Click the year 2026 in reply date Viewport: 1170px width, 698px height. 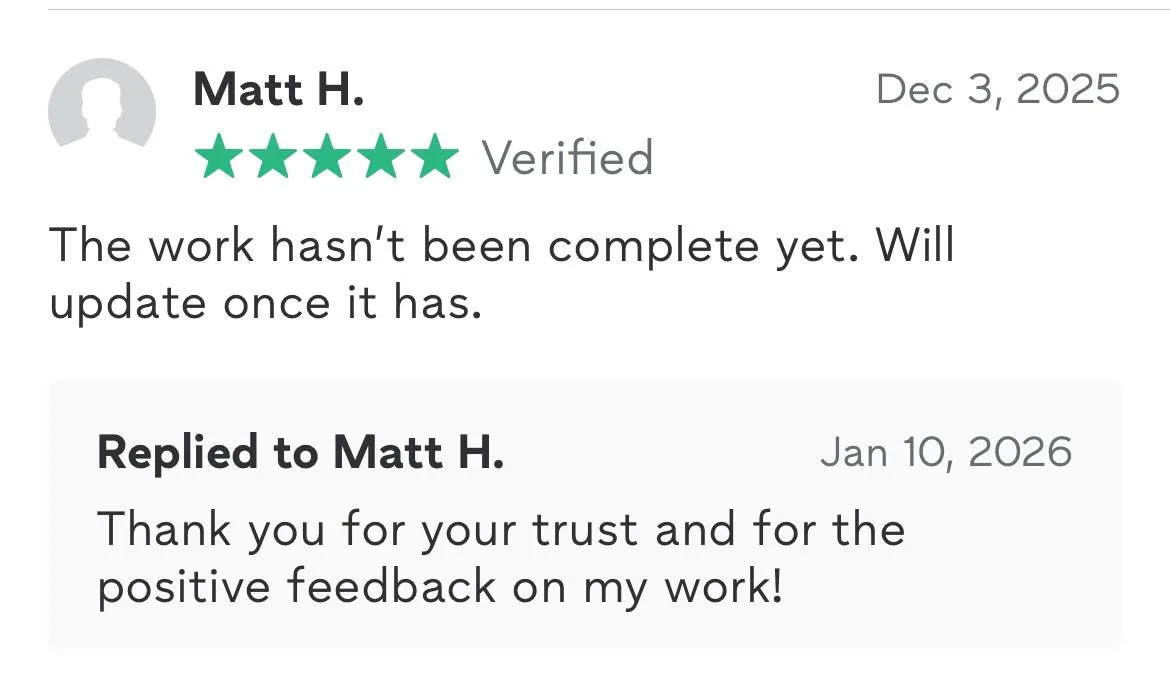pyautogui.click(x=1020, y=452)
